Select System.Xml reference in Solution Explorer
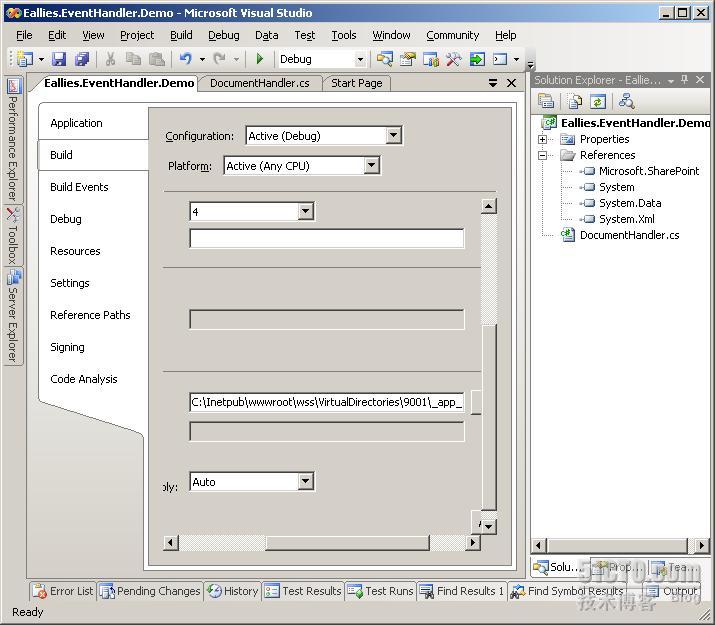This screenshot has width=715, height=625. [x=627, y=219]
